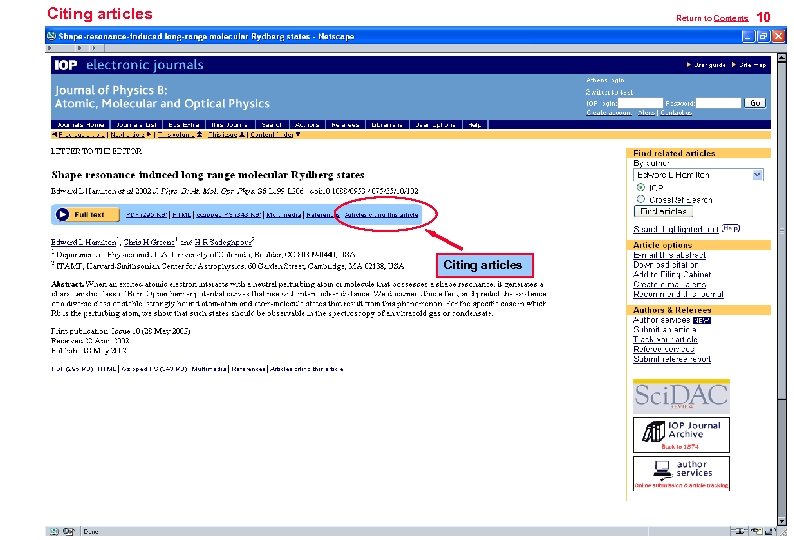The image size is (794, 540).
Task: Open the Search menu item
Action: click(x=271, y=125)
